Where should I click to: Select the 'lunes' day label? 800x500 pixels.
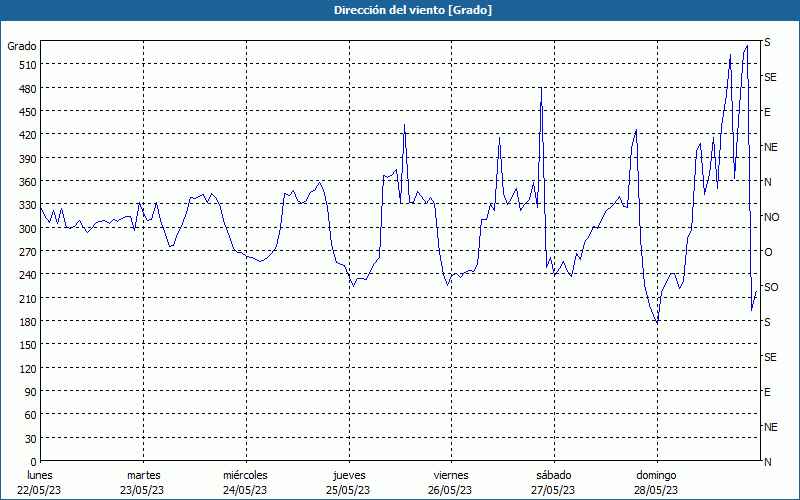pyautogui.click(x=40, y=476)
